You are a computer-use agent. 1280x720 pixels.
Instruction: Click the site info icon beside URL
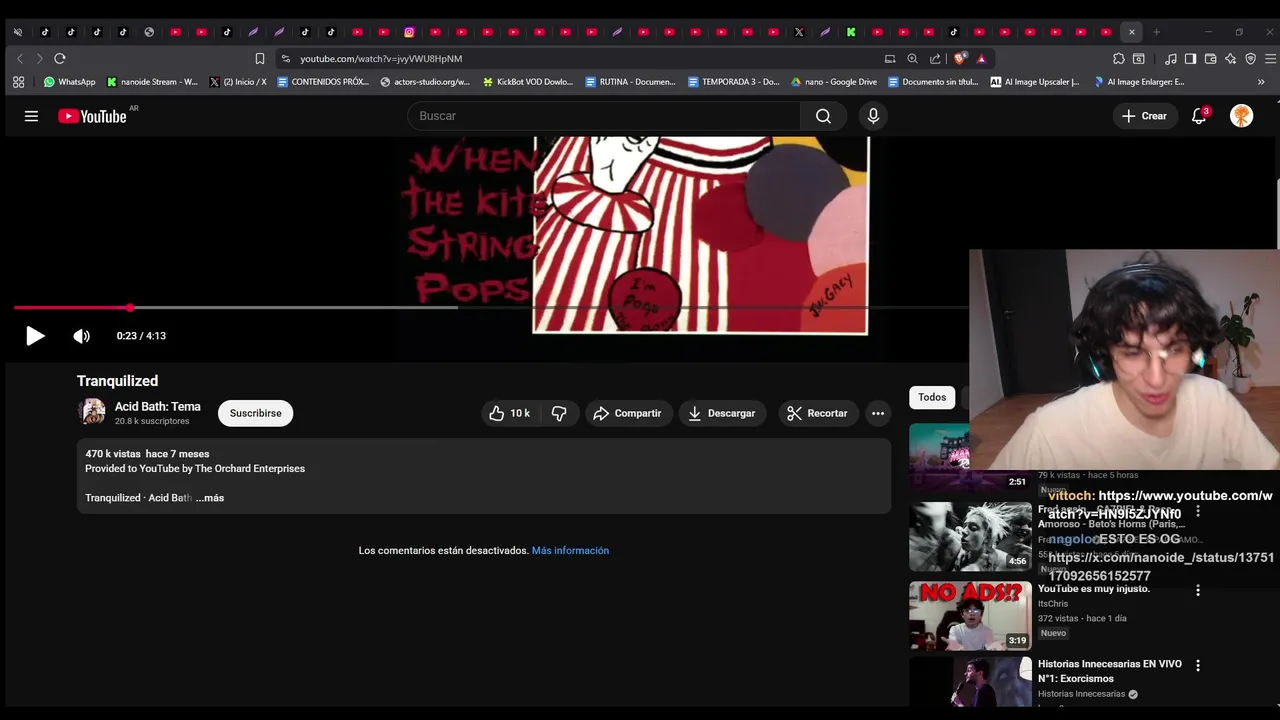(x=286, y=59)
